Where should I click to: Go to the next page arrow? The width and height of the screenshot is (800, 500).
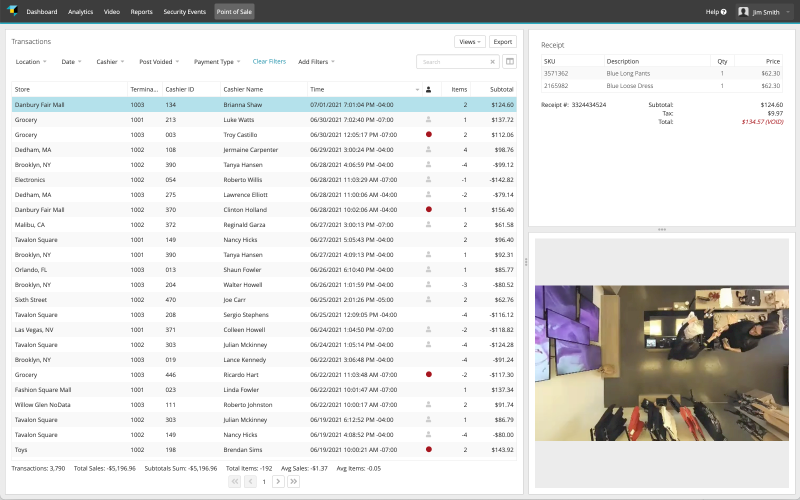click(279, 481)
